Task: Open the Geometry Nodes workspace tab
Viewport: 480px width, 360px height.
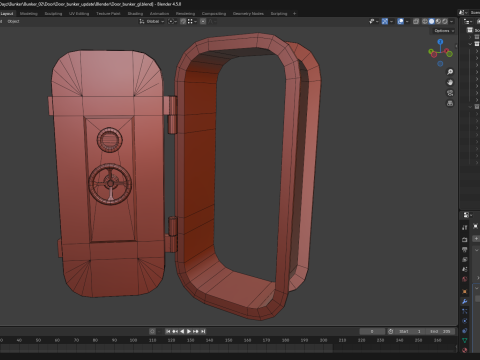Action: click(248, 14)
